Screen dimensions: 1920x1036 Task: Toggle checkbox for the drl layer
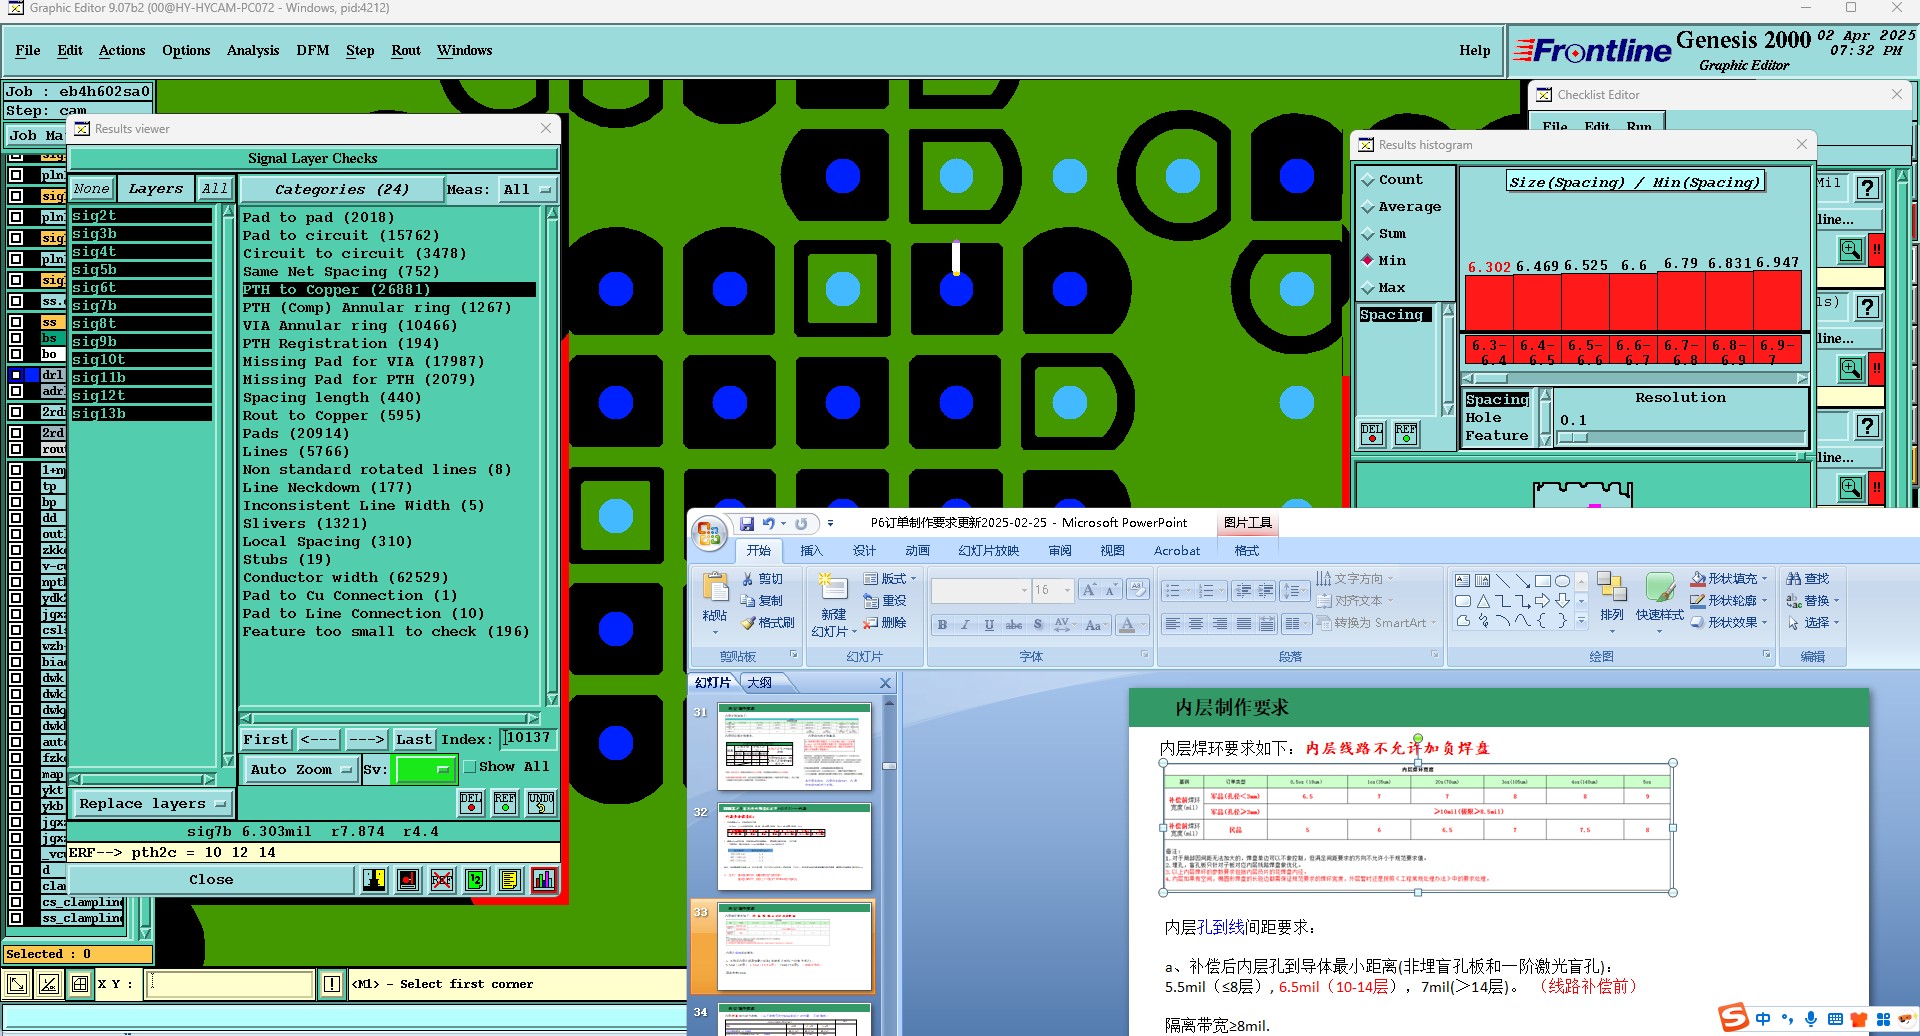[16, 375]
